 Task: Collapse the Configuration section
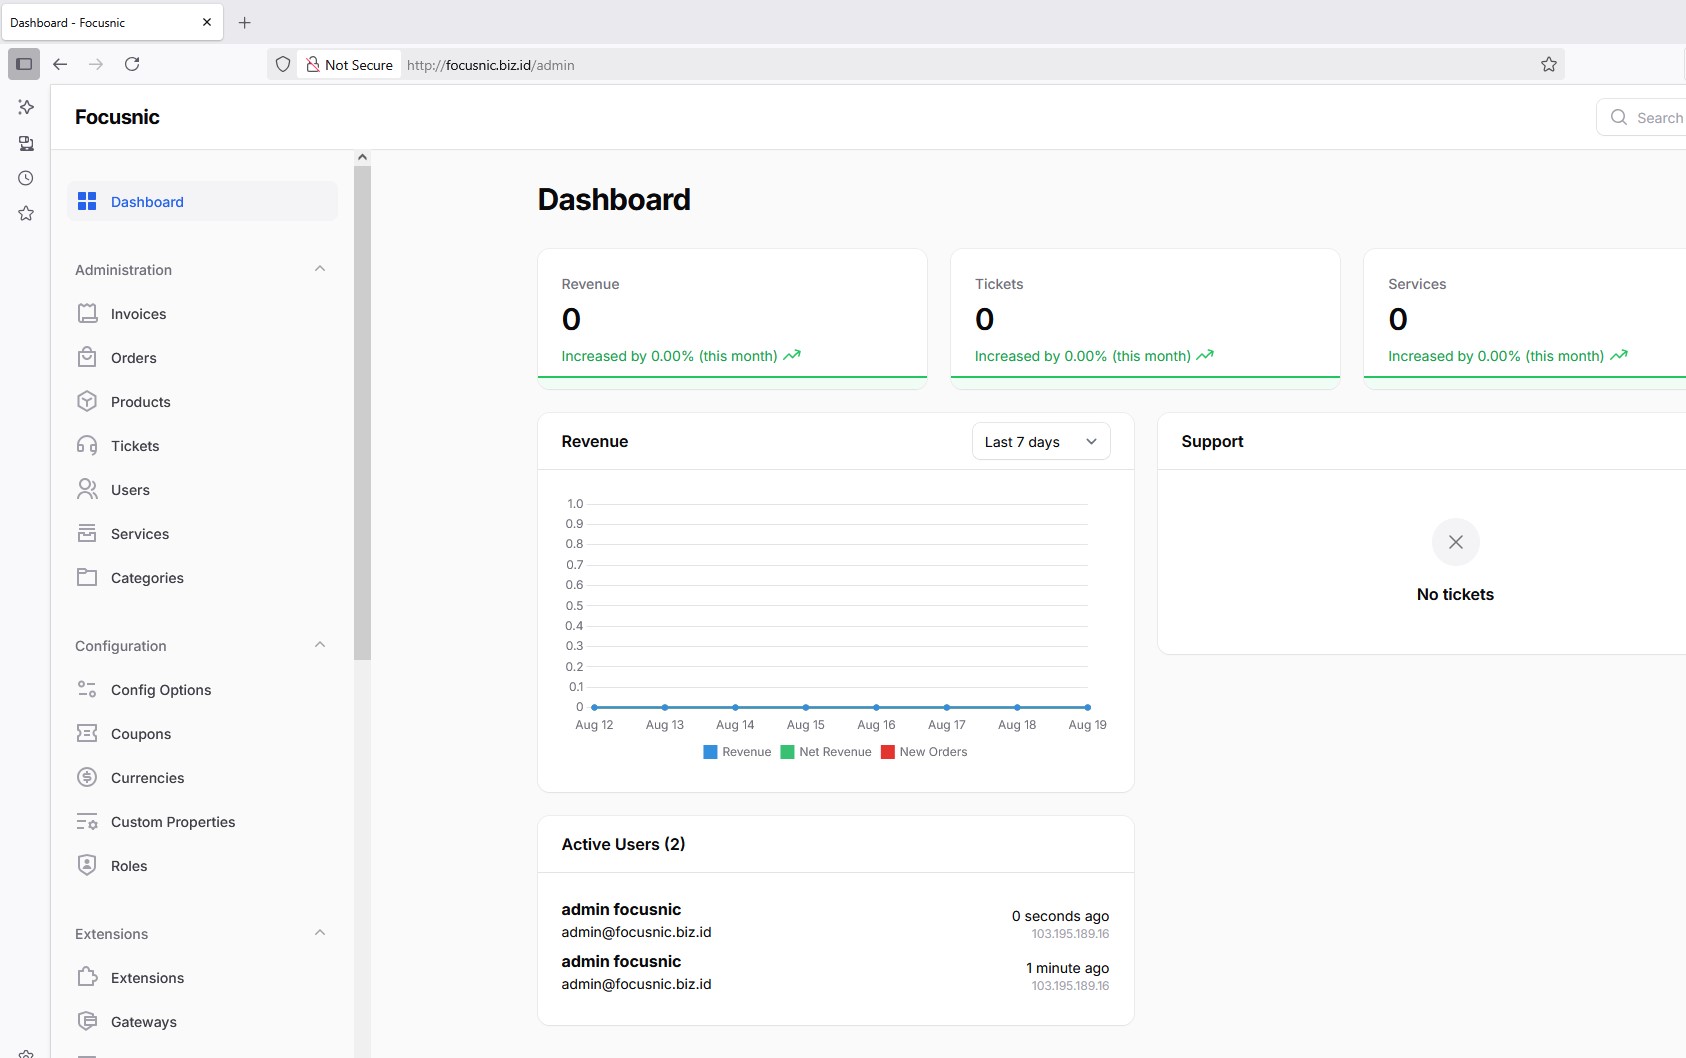(x=320, y=645)
